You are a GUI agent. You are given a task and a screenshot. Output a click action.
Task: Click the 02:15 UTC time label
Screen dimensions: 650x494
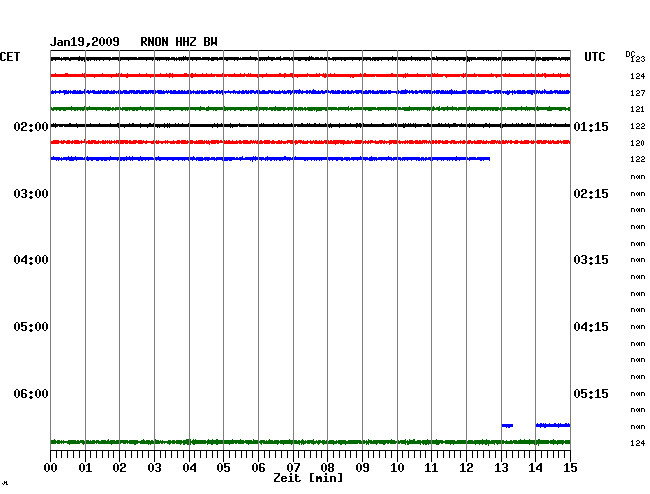(x=591, y=194)
